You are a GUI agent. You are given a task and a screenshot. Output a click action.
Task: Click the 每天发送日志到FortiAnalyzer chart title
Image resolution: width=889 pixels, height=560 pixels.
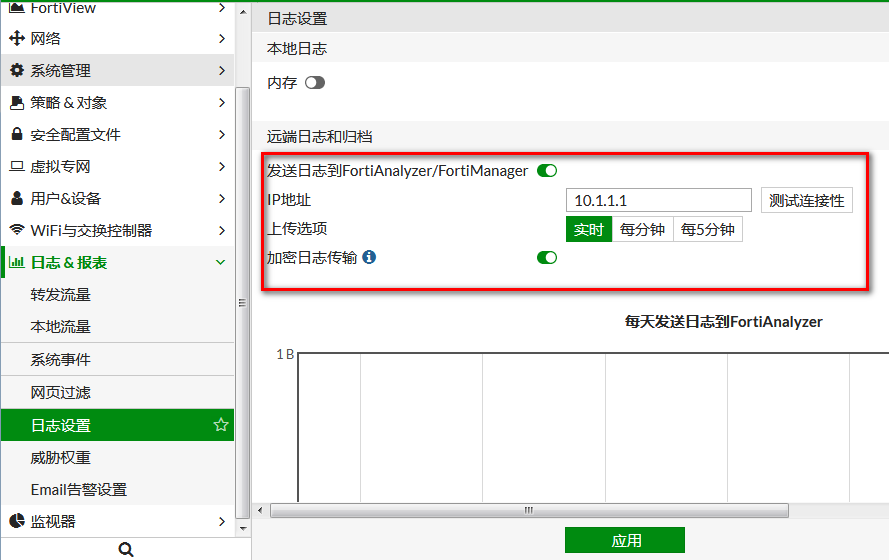(x=723, y=322)
